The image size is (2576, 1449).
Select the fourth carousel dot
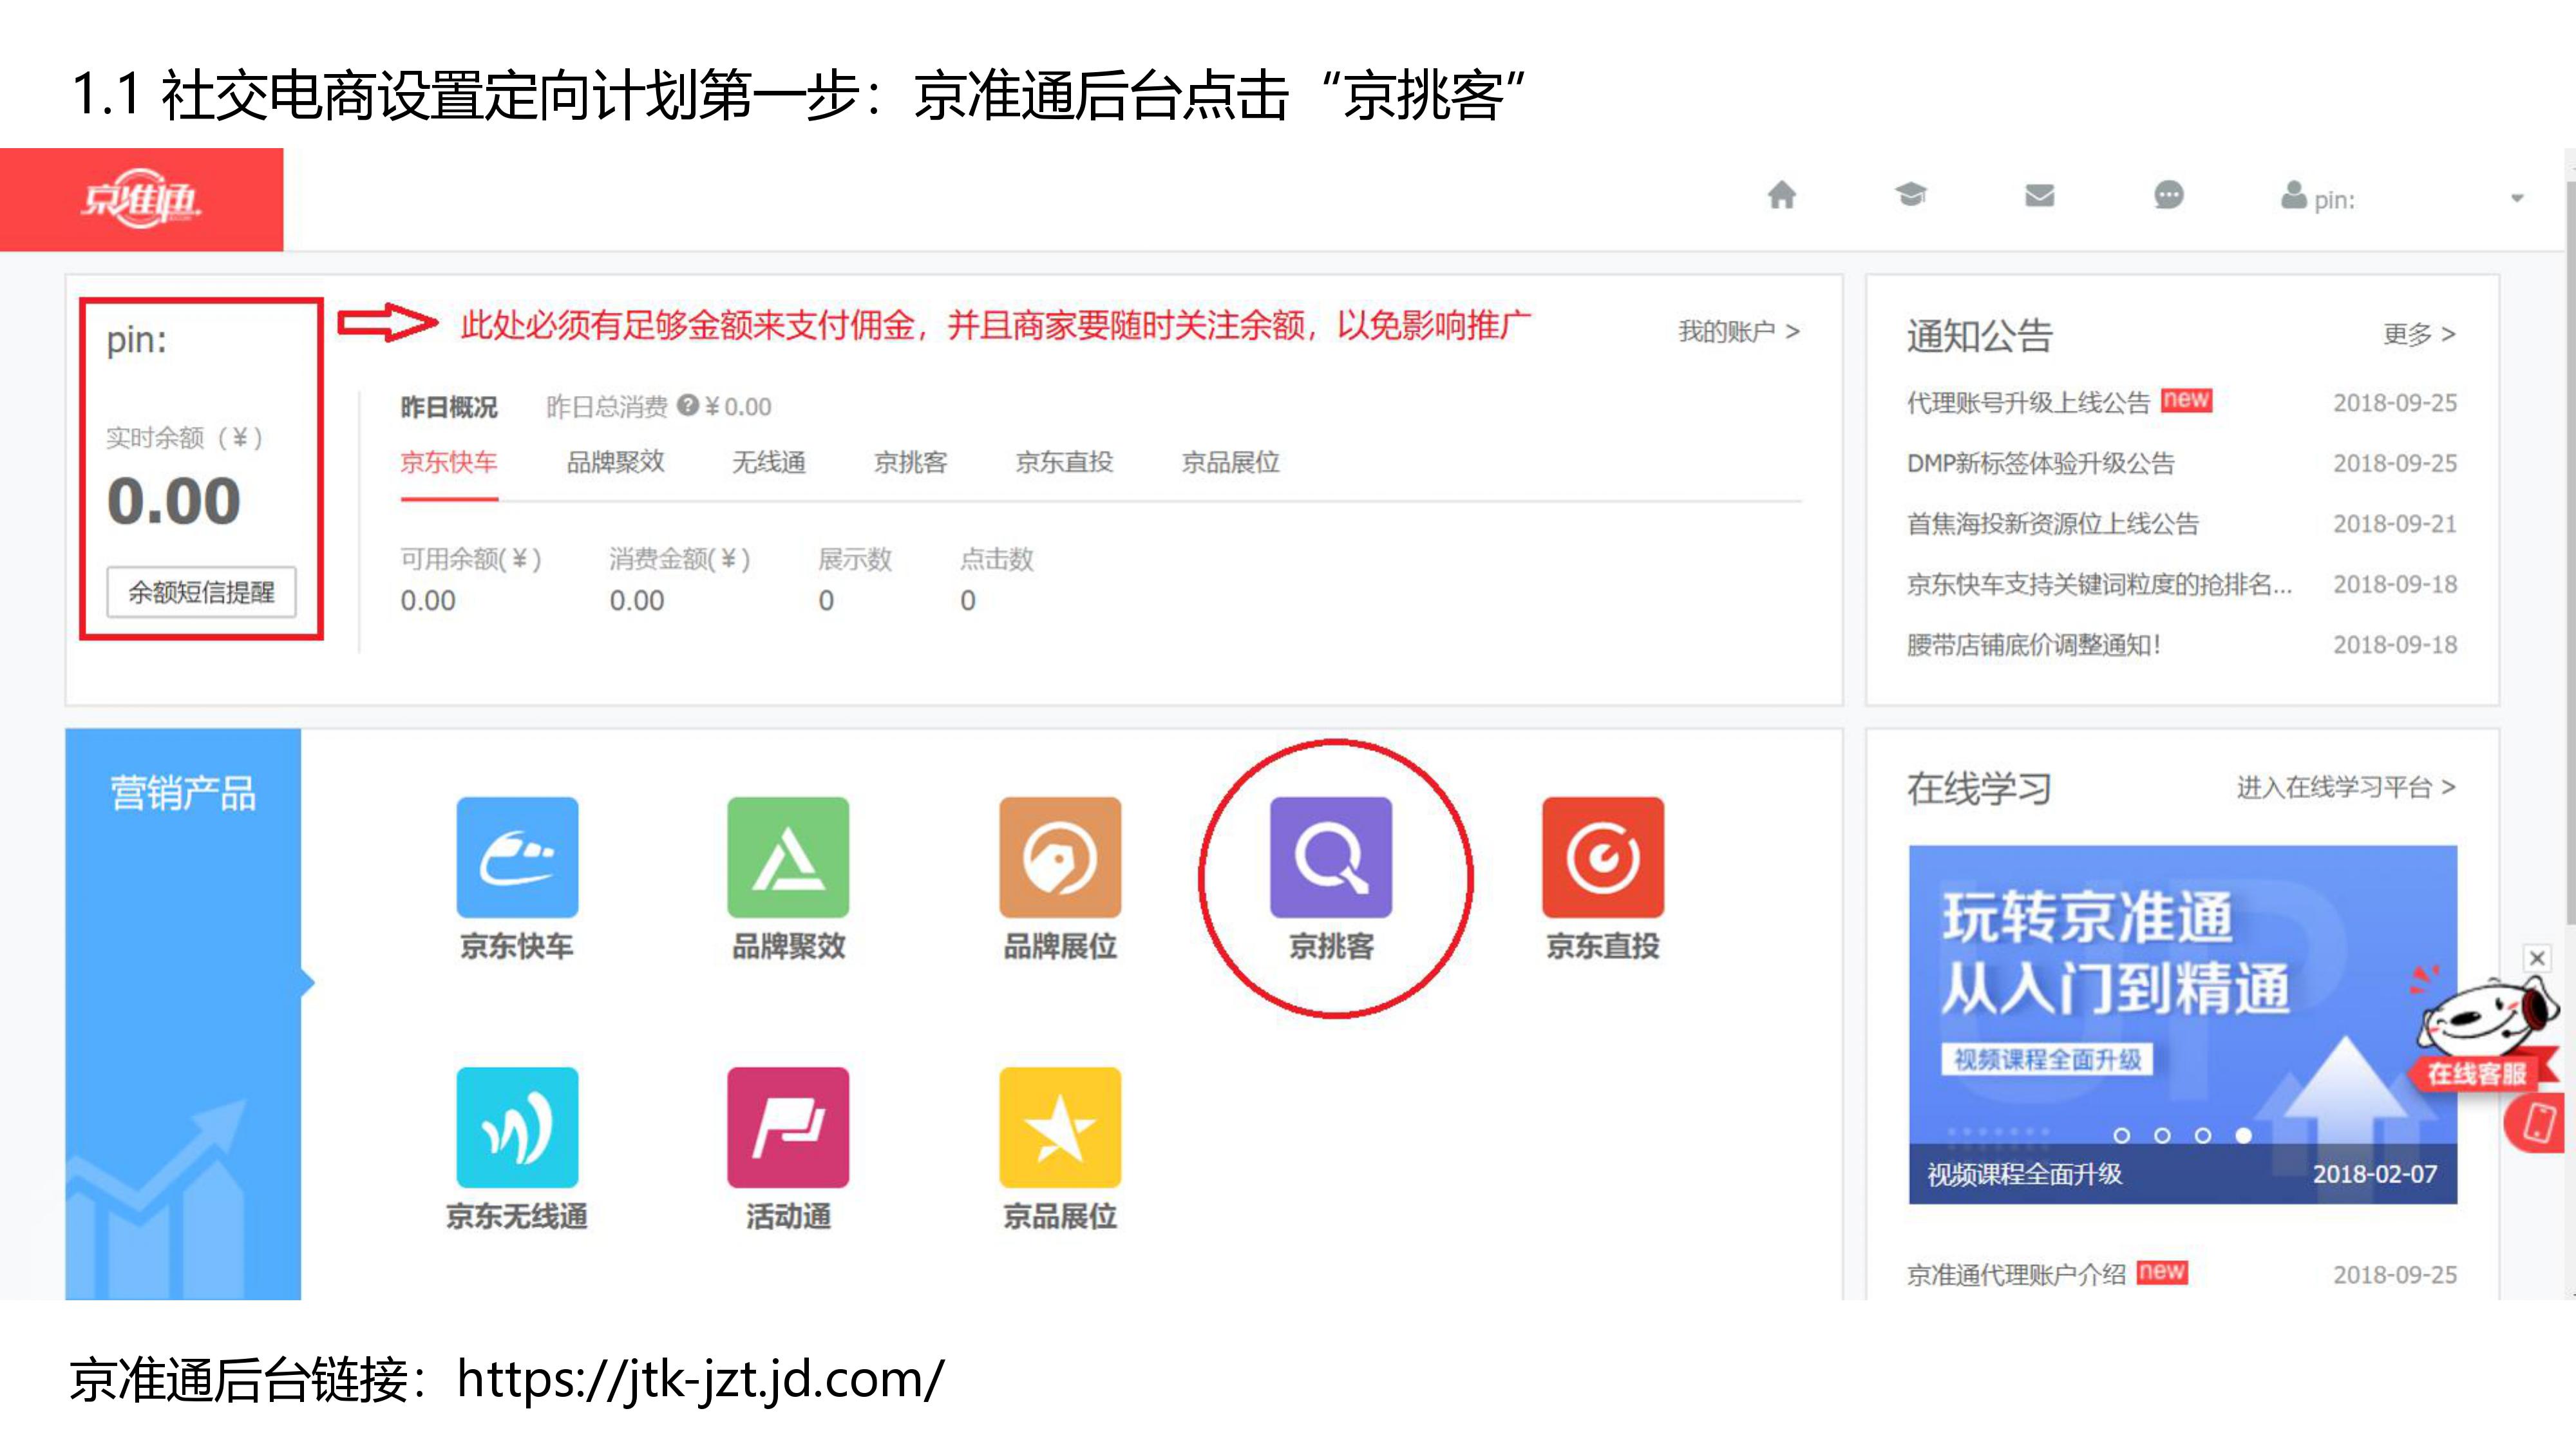click(x=2244, y=1135)
